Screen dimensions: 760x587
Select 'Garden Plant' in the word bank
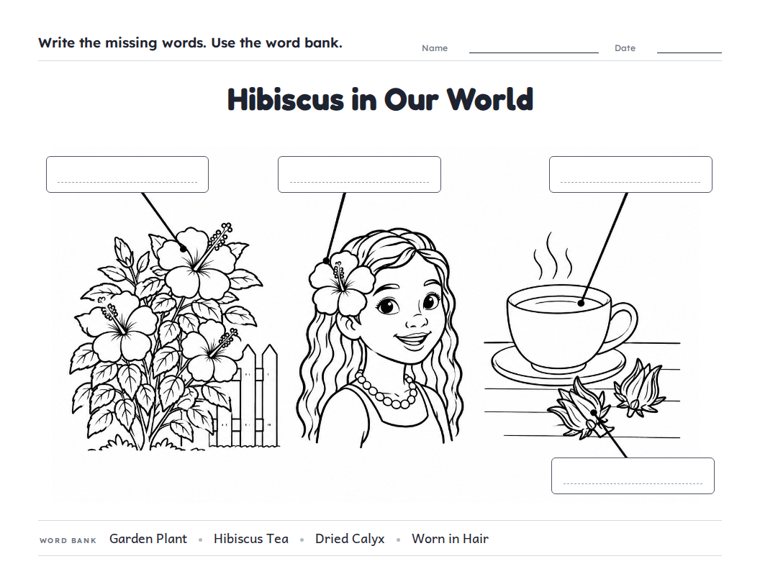click(148, 539)
